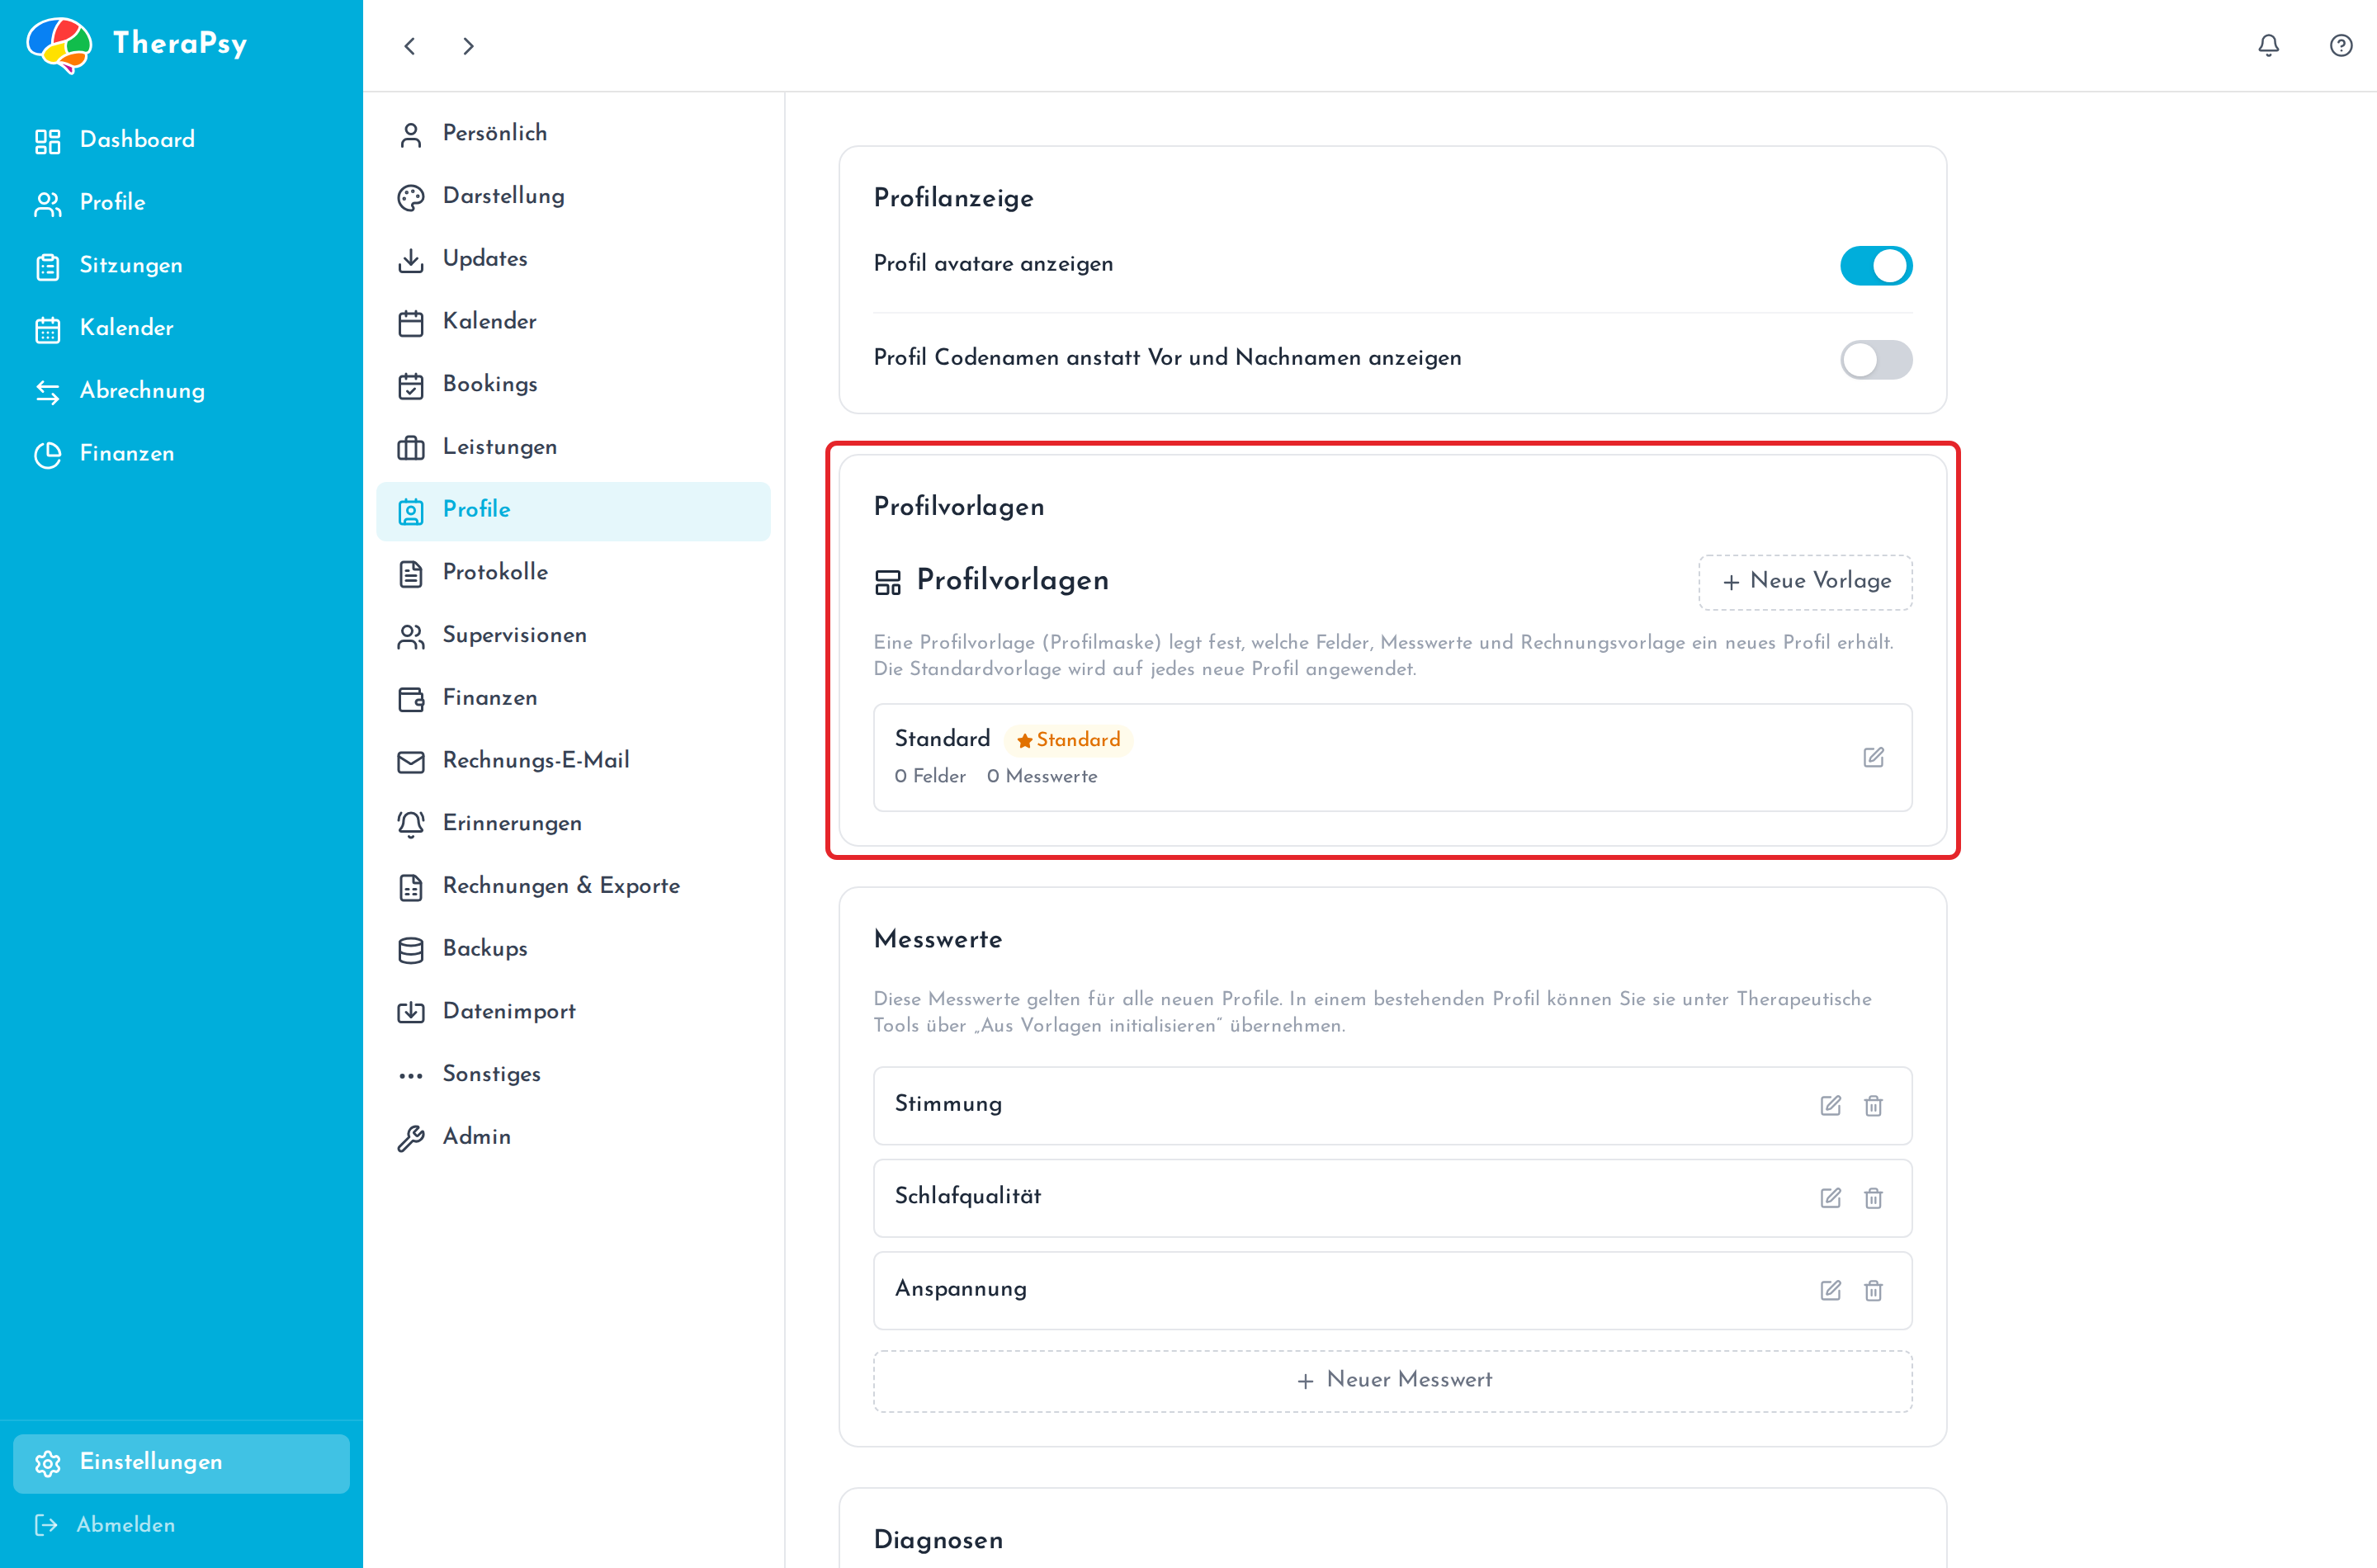This screenshot has width=2377, height=1568.
Task: Edit the Schlafqualität measurement
Action: pos(1830,1198)
